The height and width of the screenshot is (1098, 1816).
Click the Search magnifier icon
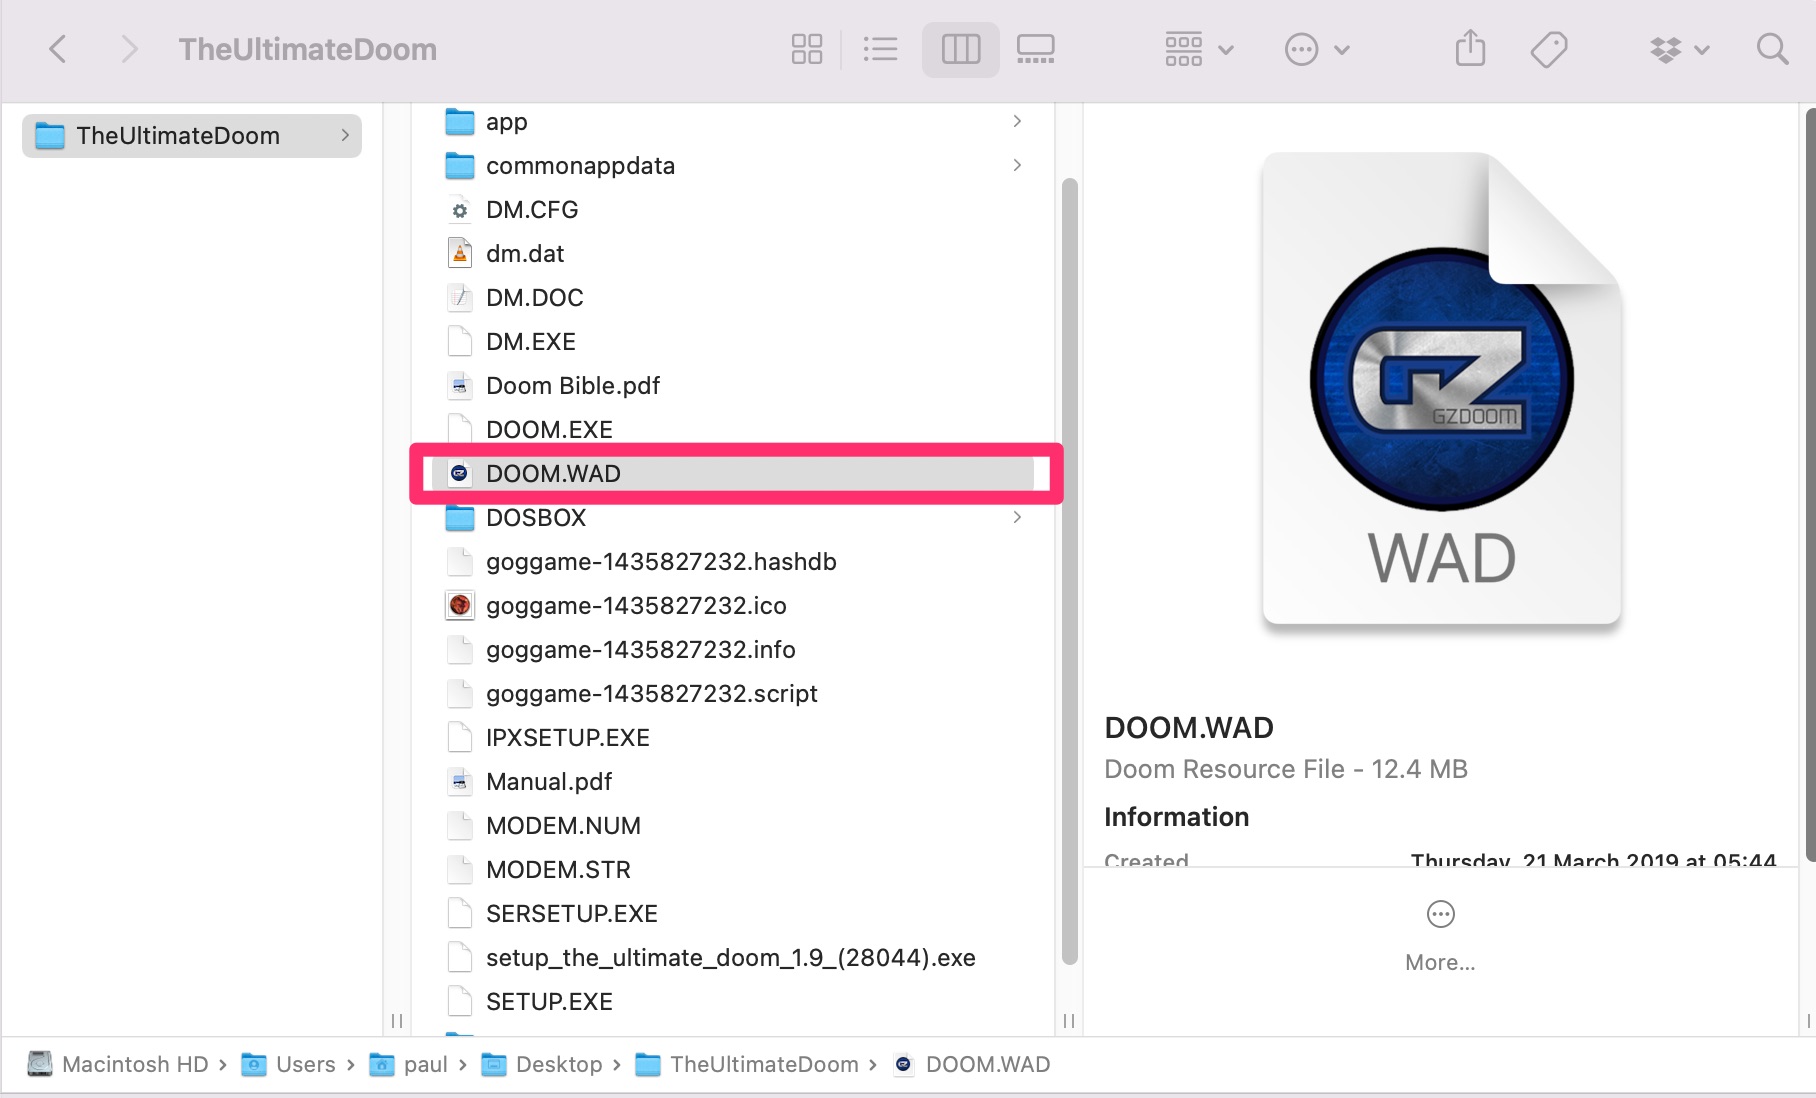click(x=1772, y=49)
